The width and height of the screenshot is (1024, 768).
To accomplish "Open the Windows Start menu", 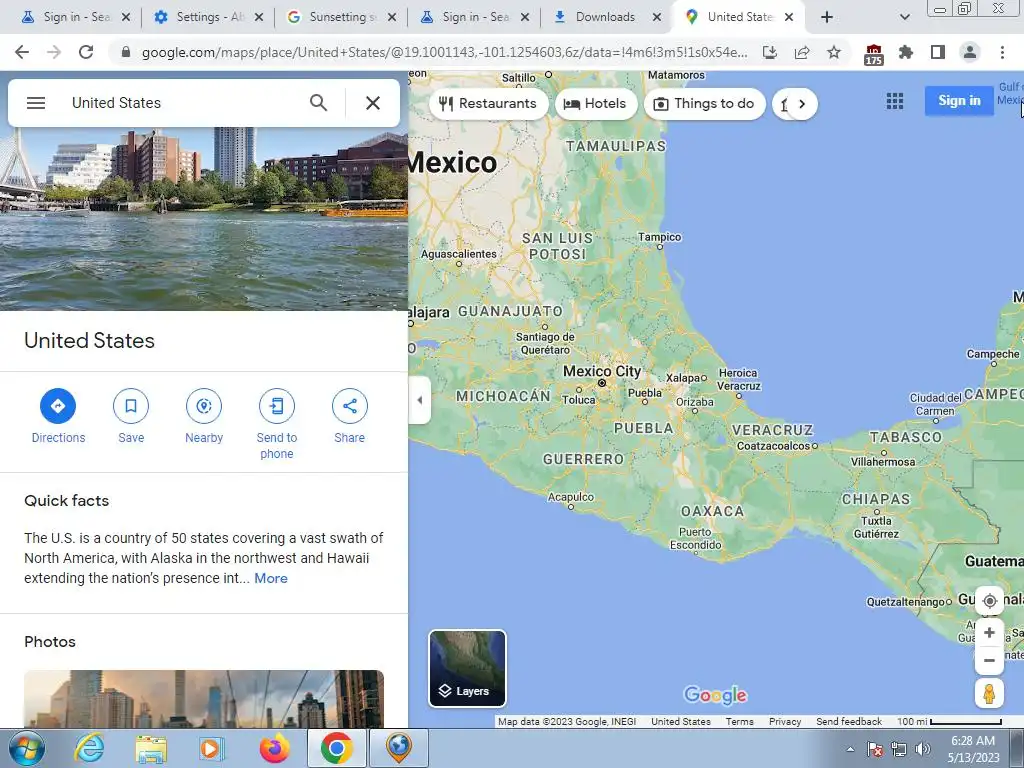I will pos(27,748).
